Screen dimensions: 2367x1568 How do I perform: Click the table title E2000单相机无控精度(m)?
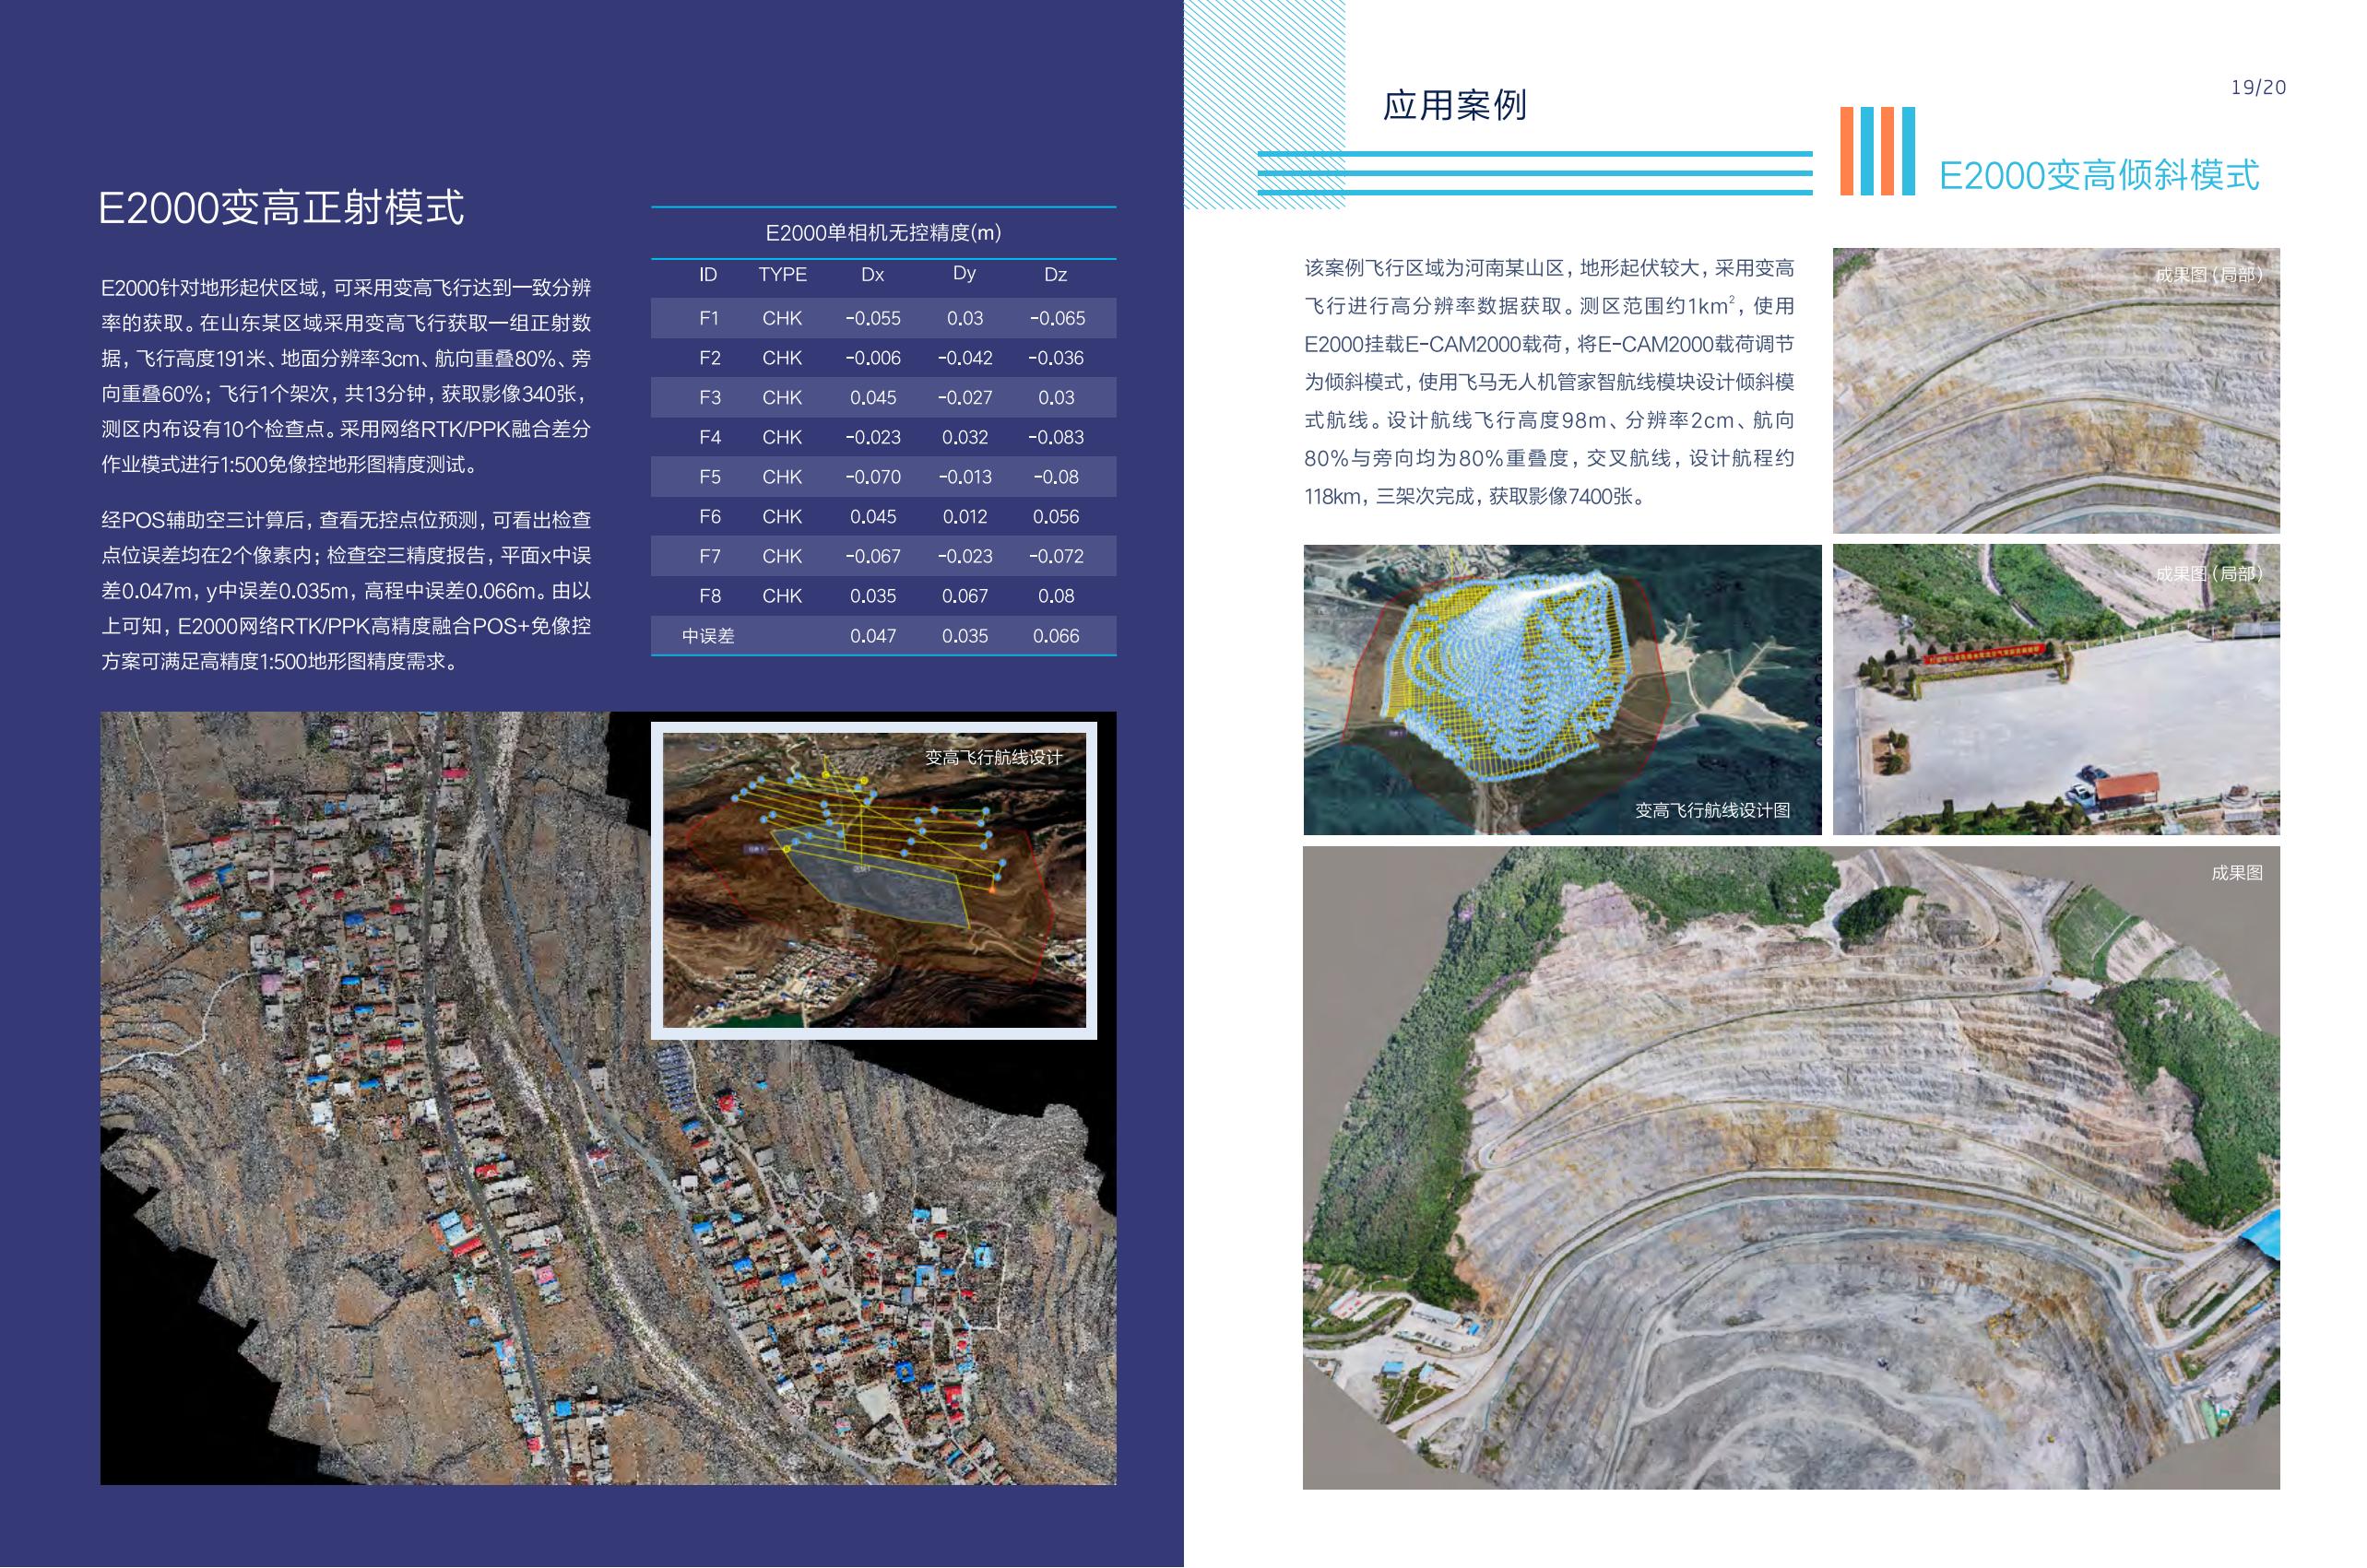click(x=883, y=233)
